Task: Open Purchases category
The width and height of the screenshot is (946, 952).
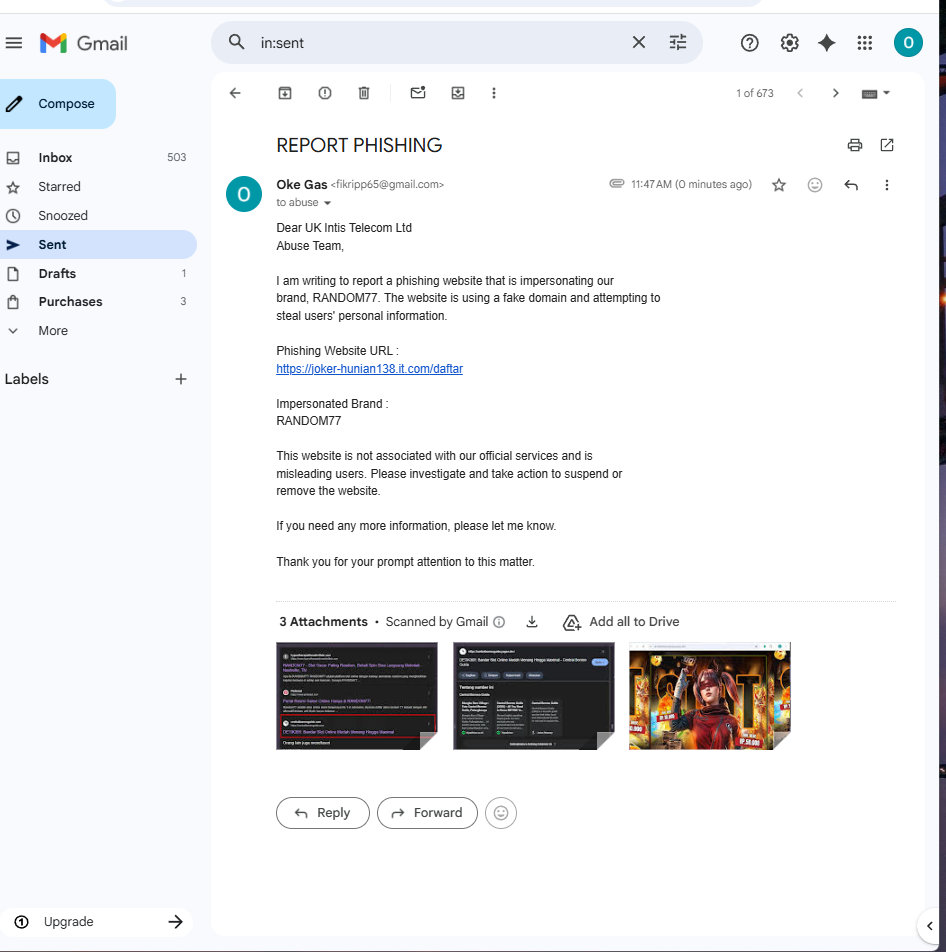Action: click(x=97, y=302)
